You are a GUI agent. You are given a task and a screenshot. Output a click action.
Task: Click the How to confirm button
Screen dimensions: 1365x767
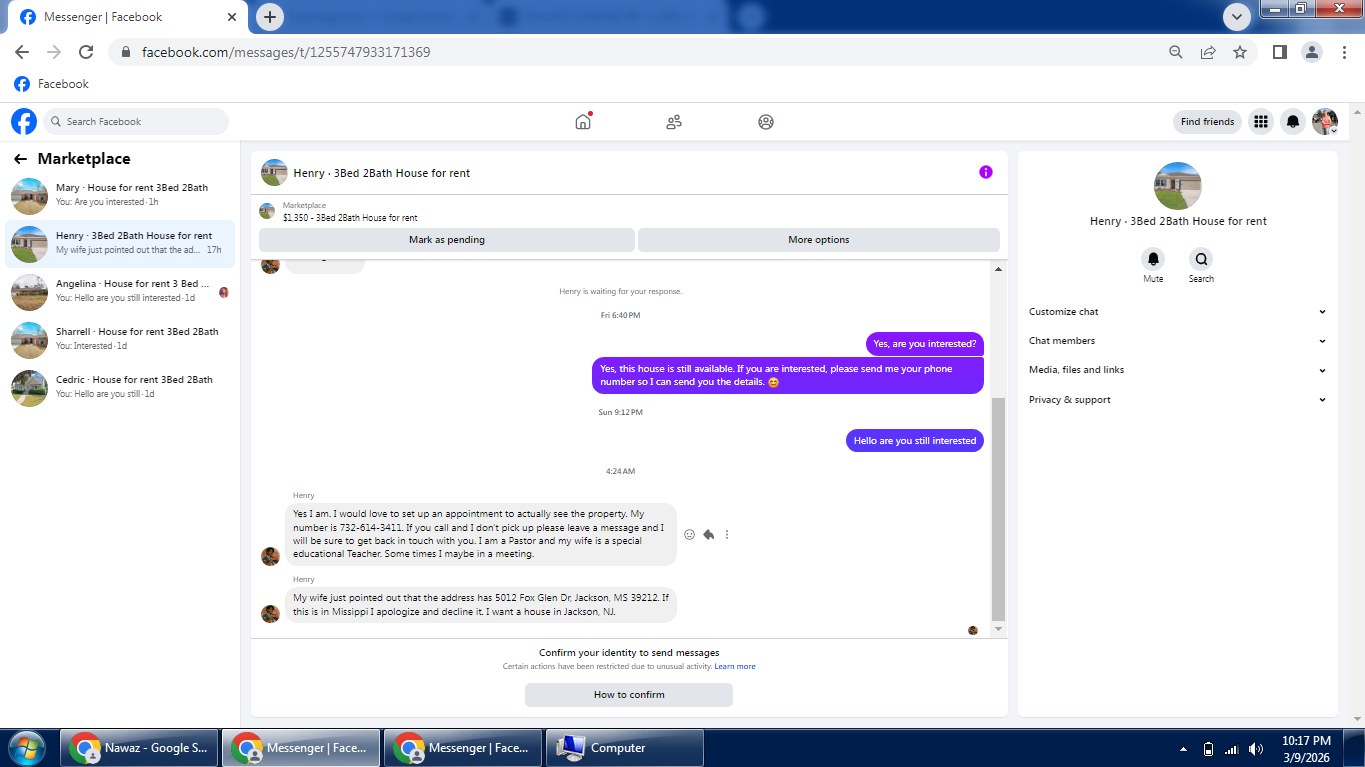pyautogui.click(x=629, y=695)
